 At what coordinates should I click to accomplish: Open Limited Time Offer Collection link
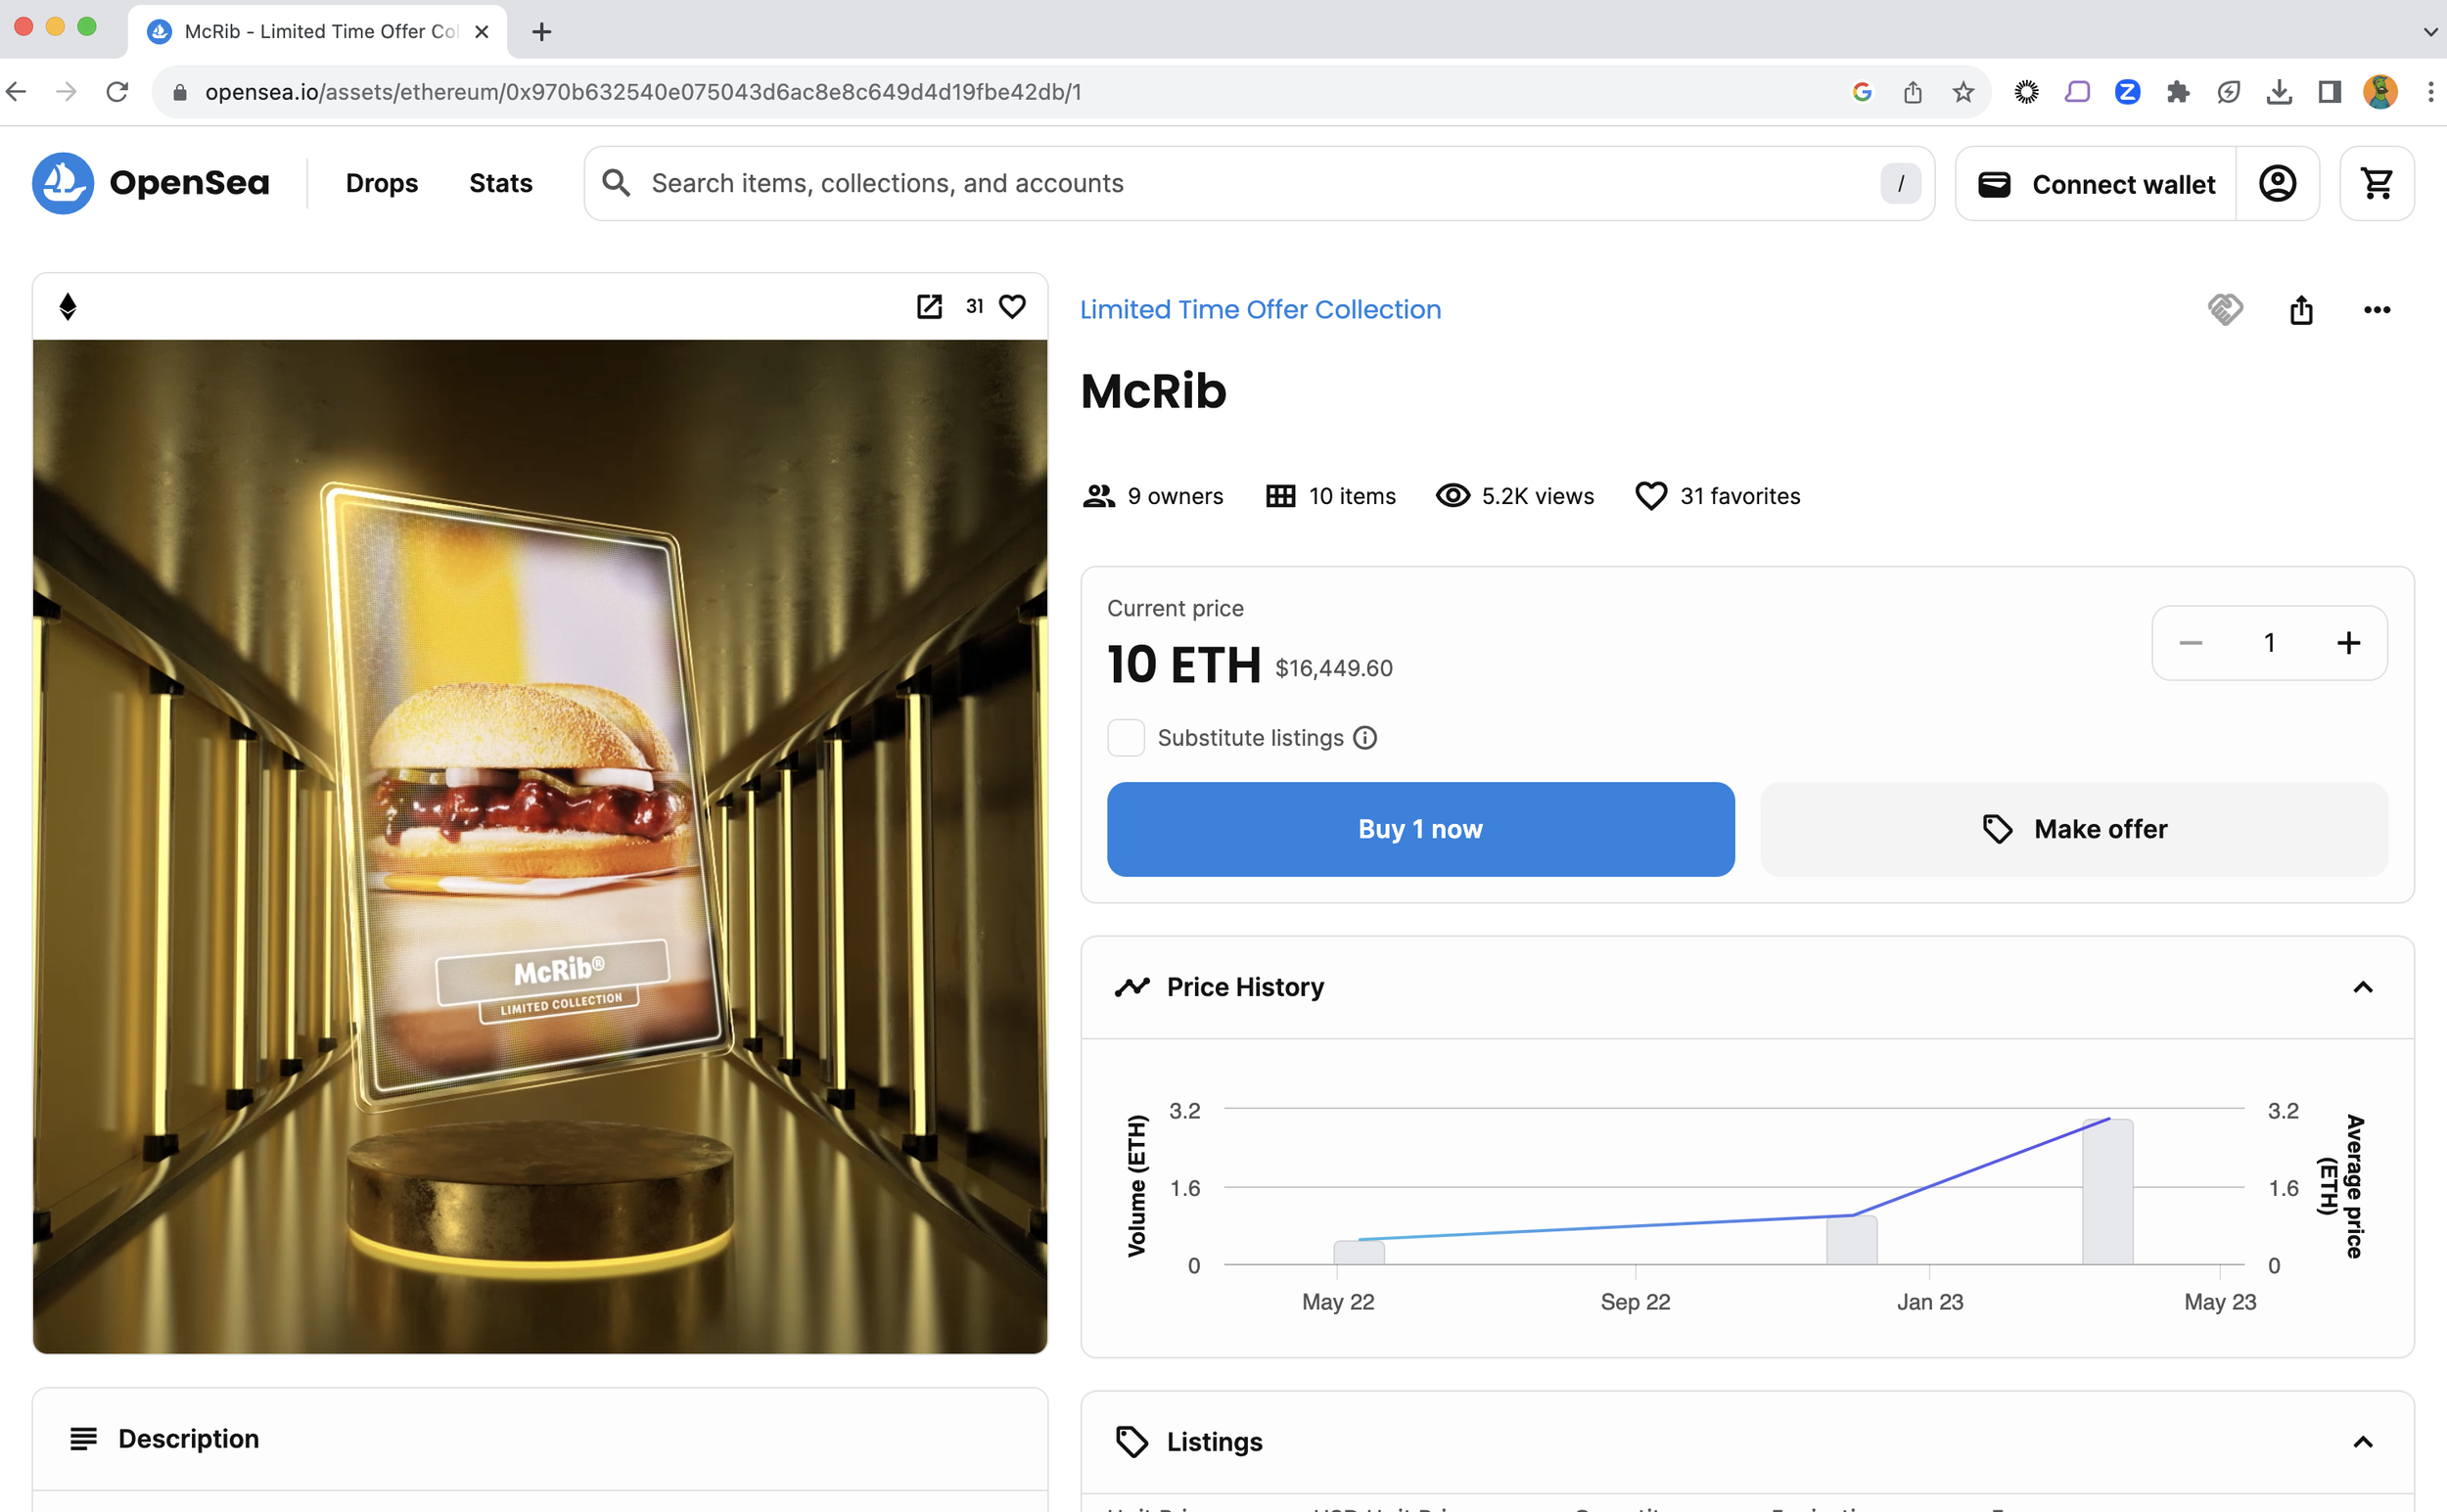tap(1260, 310)
